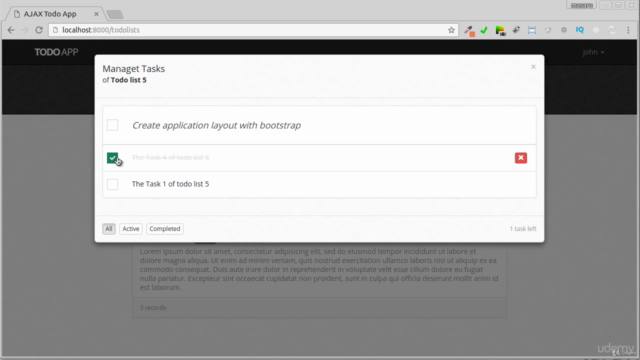Click the green checkmark extension icon
Viewport: 640px width, 360px height.
(484, 30)
